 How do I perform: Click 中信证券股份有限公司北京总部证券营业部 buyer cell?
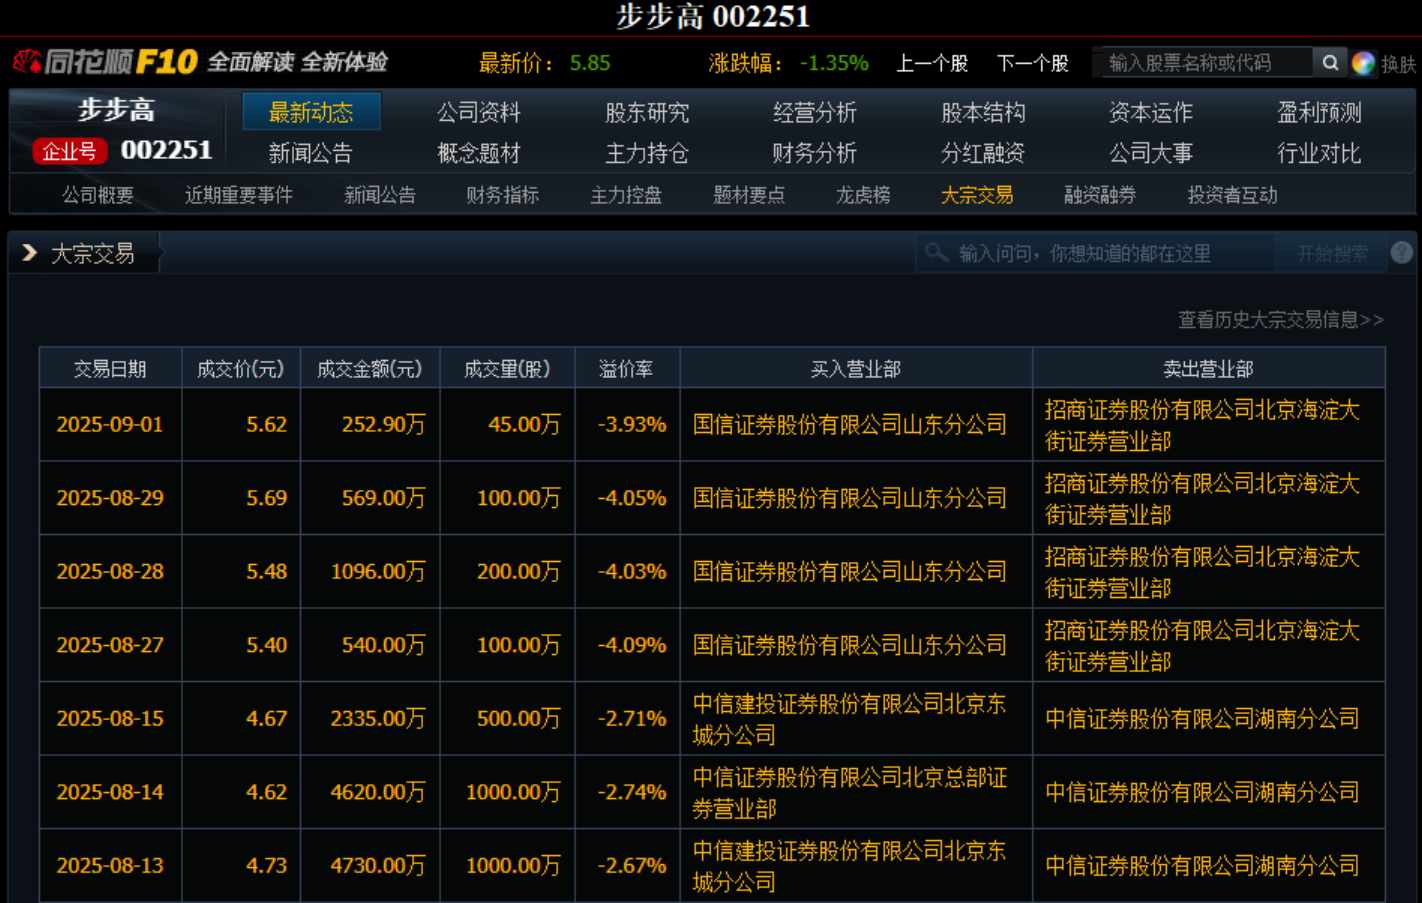(x=856, y=792)
